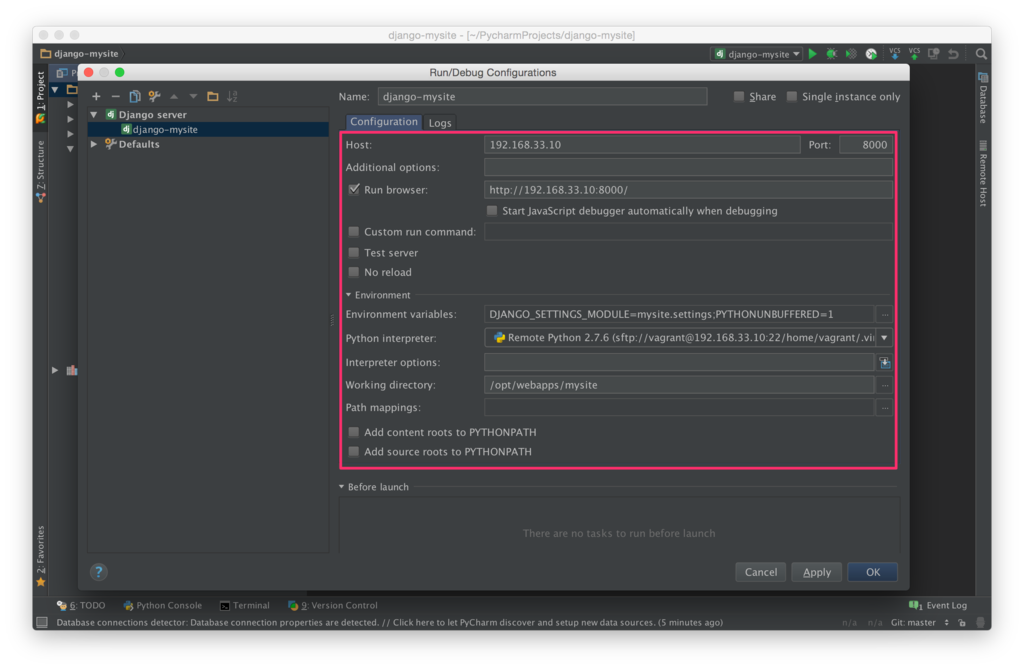Click the undo/revert arrow icon in toolbar
This screenshot has width=1024, height=669.
pos(953,54)
